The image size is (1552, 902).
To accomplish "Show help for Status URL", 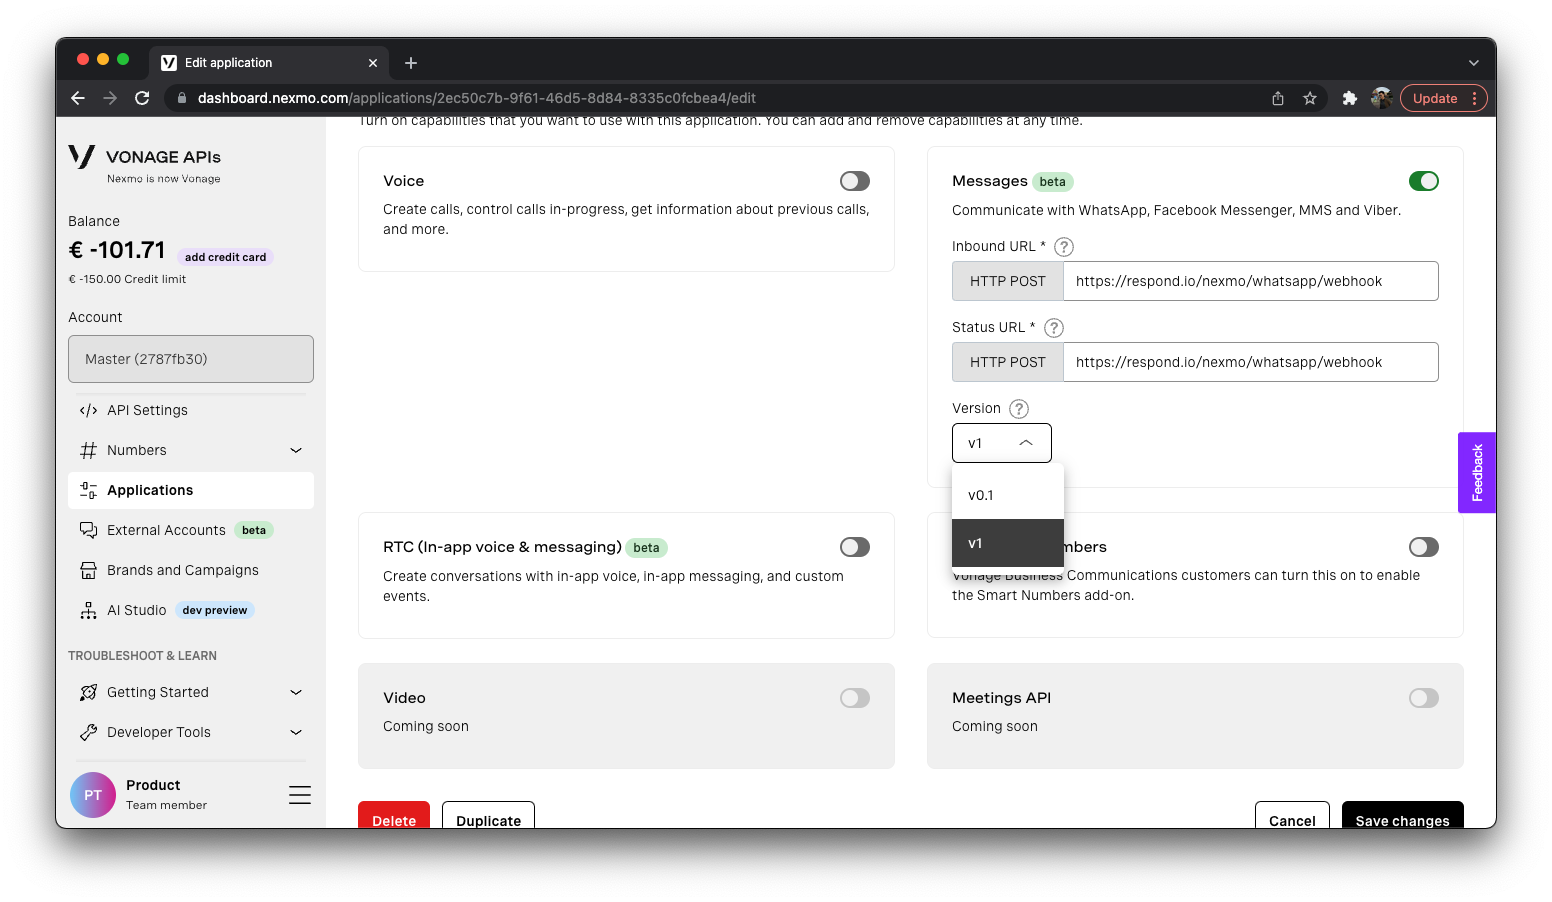I will click(1054, 328).
